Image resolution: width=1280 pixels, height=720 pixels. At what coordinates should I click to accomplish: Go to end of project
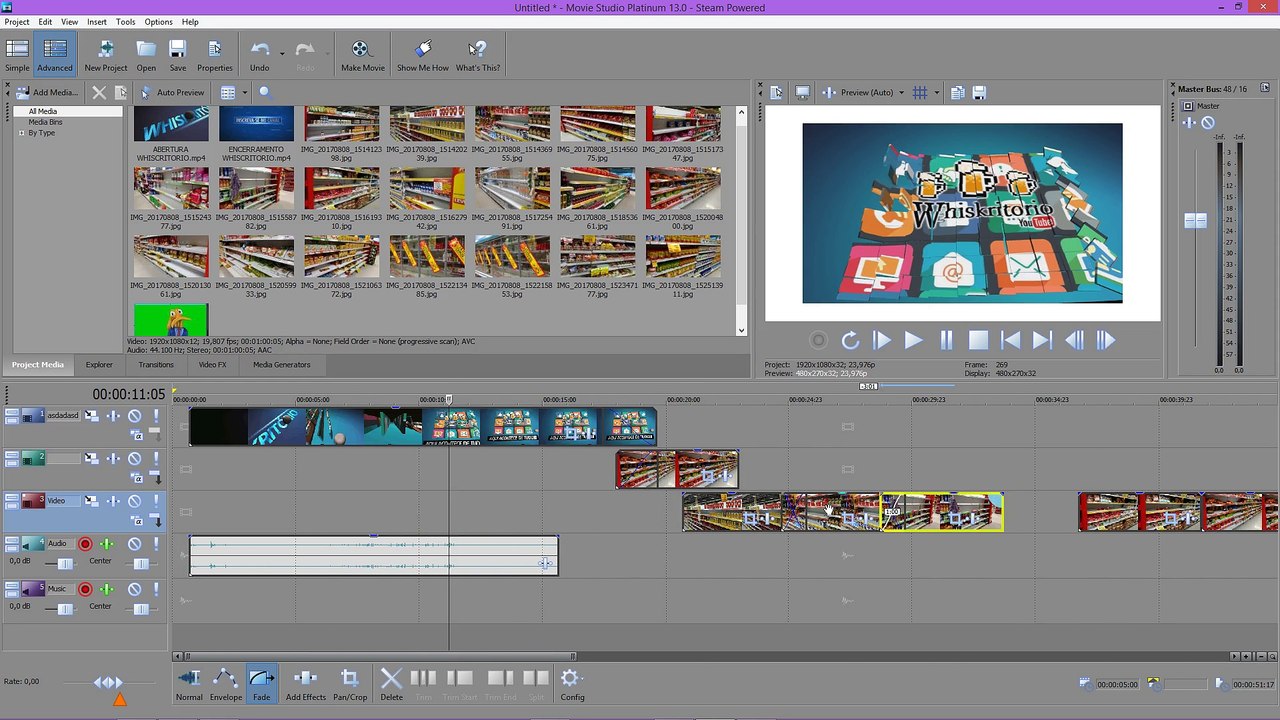point(1042,341)
